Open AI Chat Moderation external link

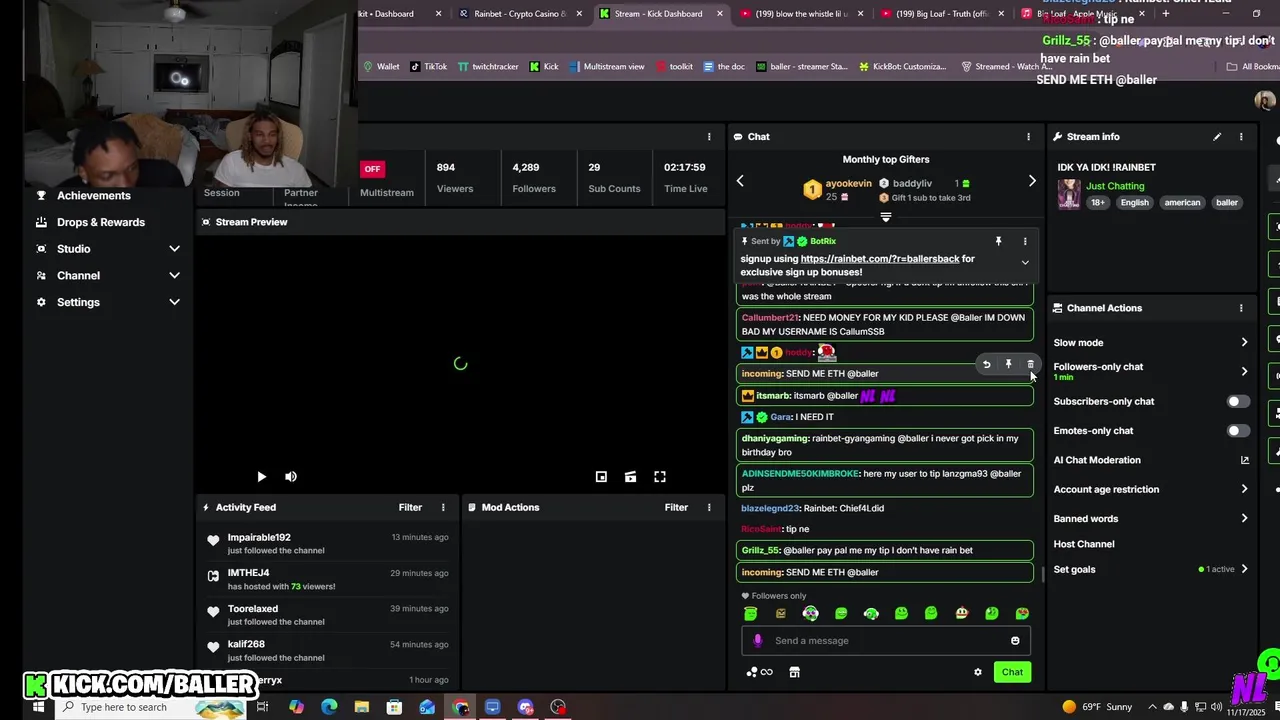pyautogui.click(x=1245, y=460)
